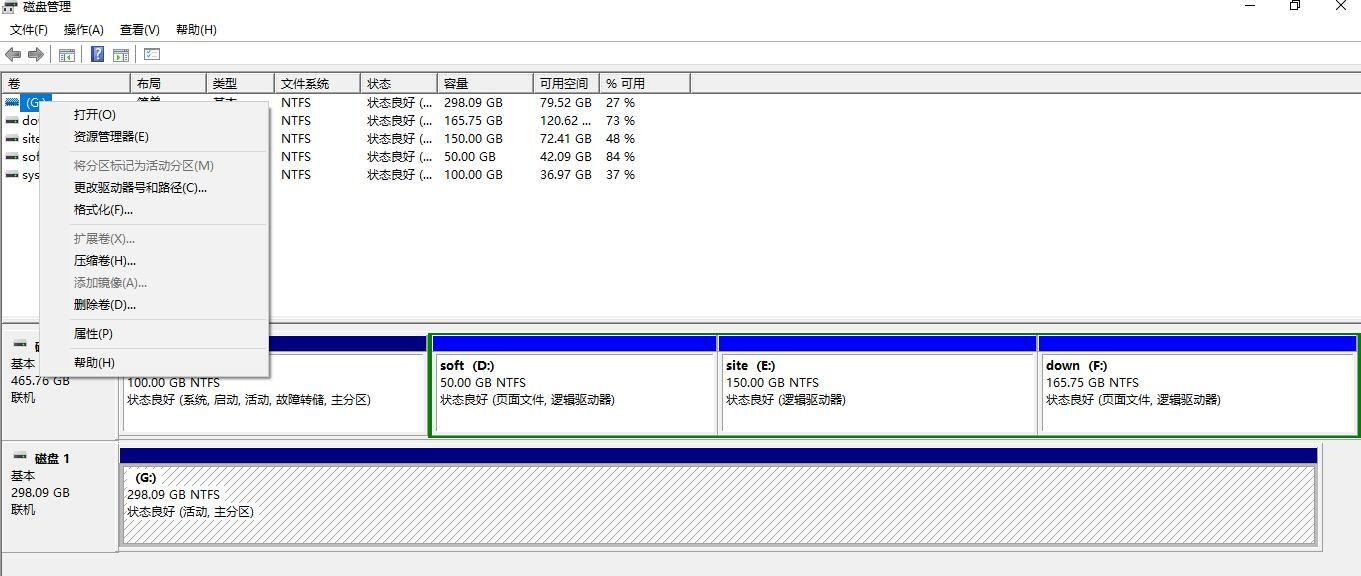Open the 查看(V) menu
This screenshot has width=1361, height=576.
click(x=139, y=30)
